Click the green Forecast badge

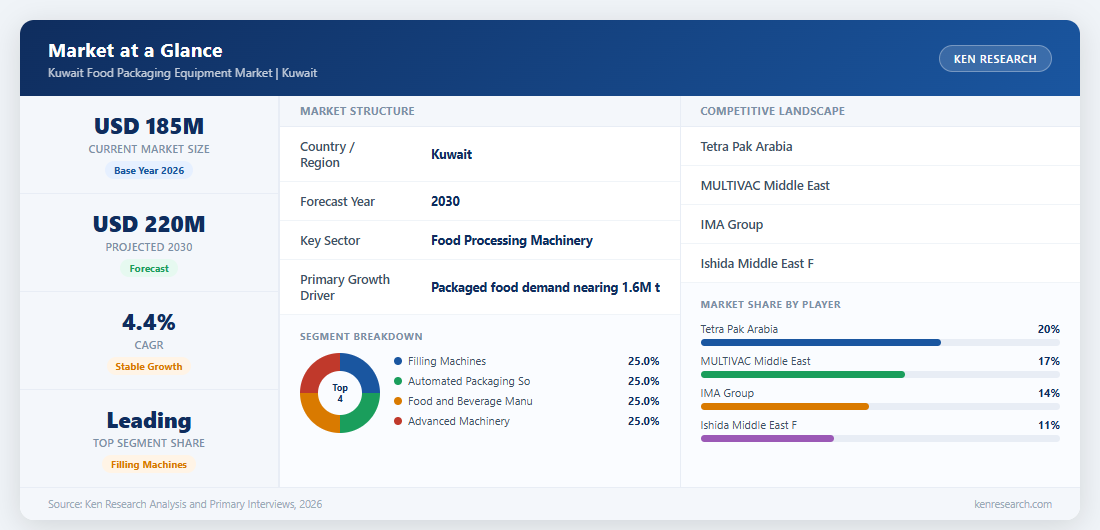pyautogui.click(x=149, y=268)
